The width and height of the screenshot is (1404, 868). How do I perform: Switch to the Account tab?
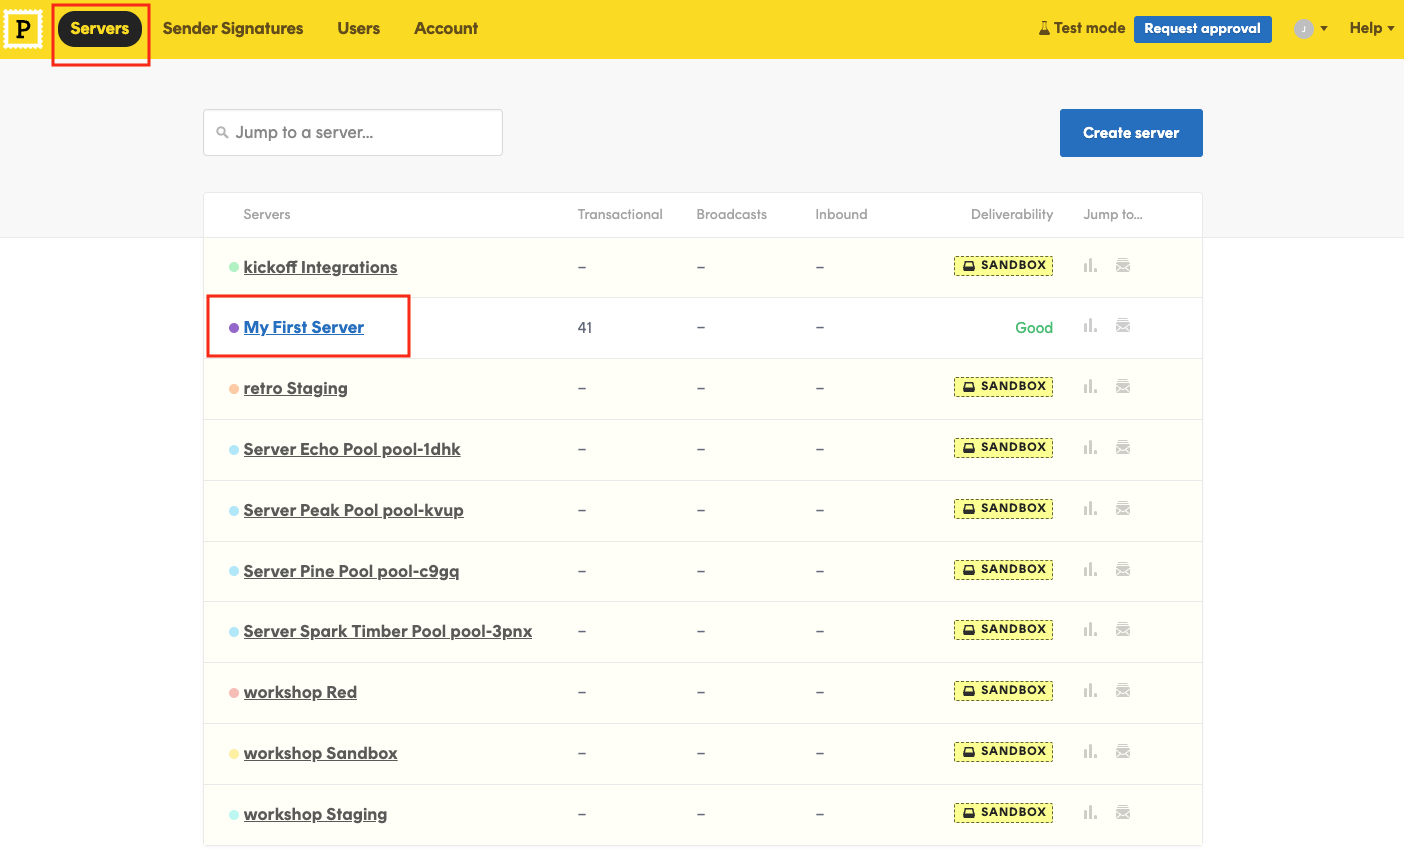(x=446, y=28)
